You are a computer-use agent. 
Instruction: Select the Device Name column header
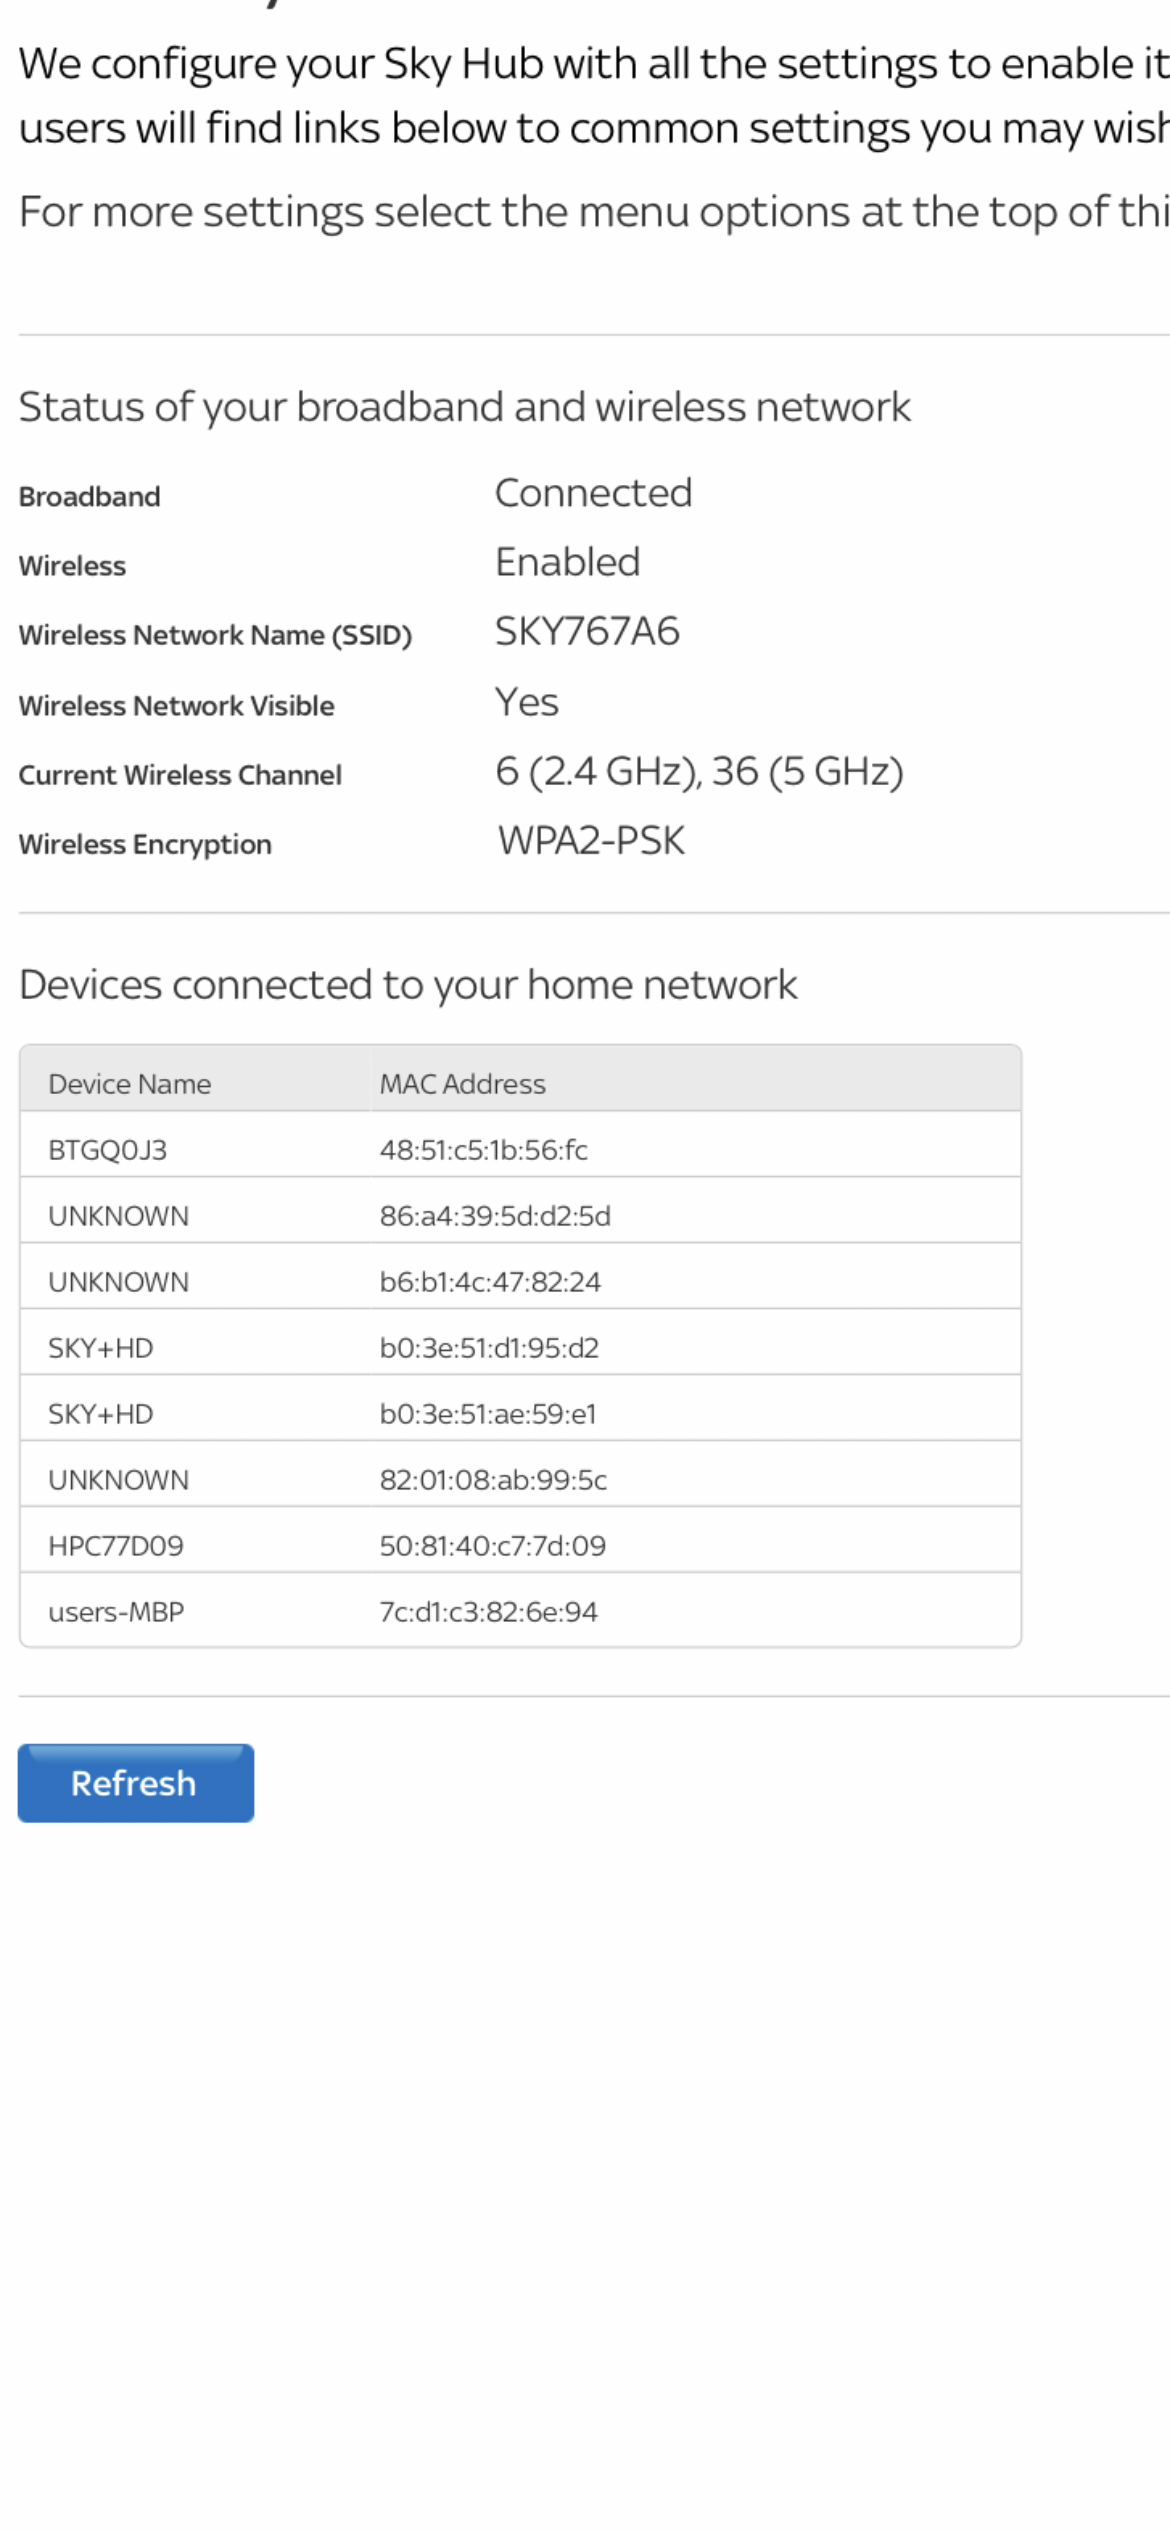click(129, 1084)
